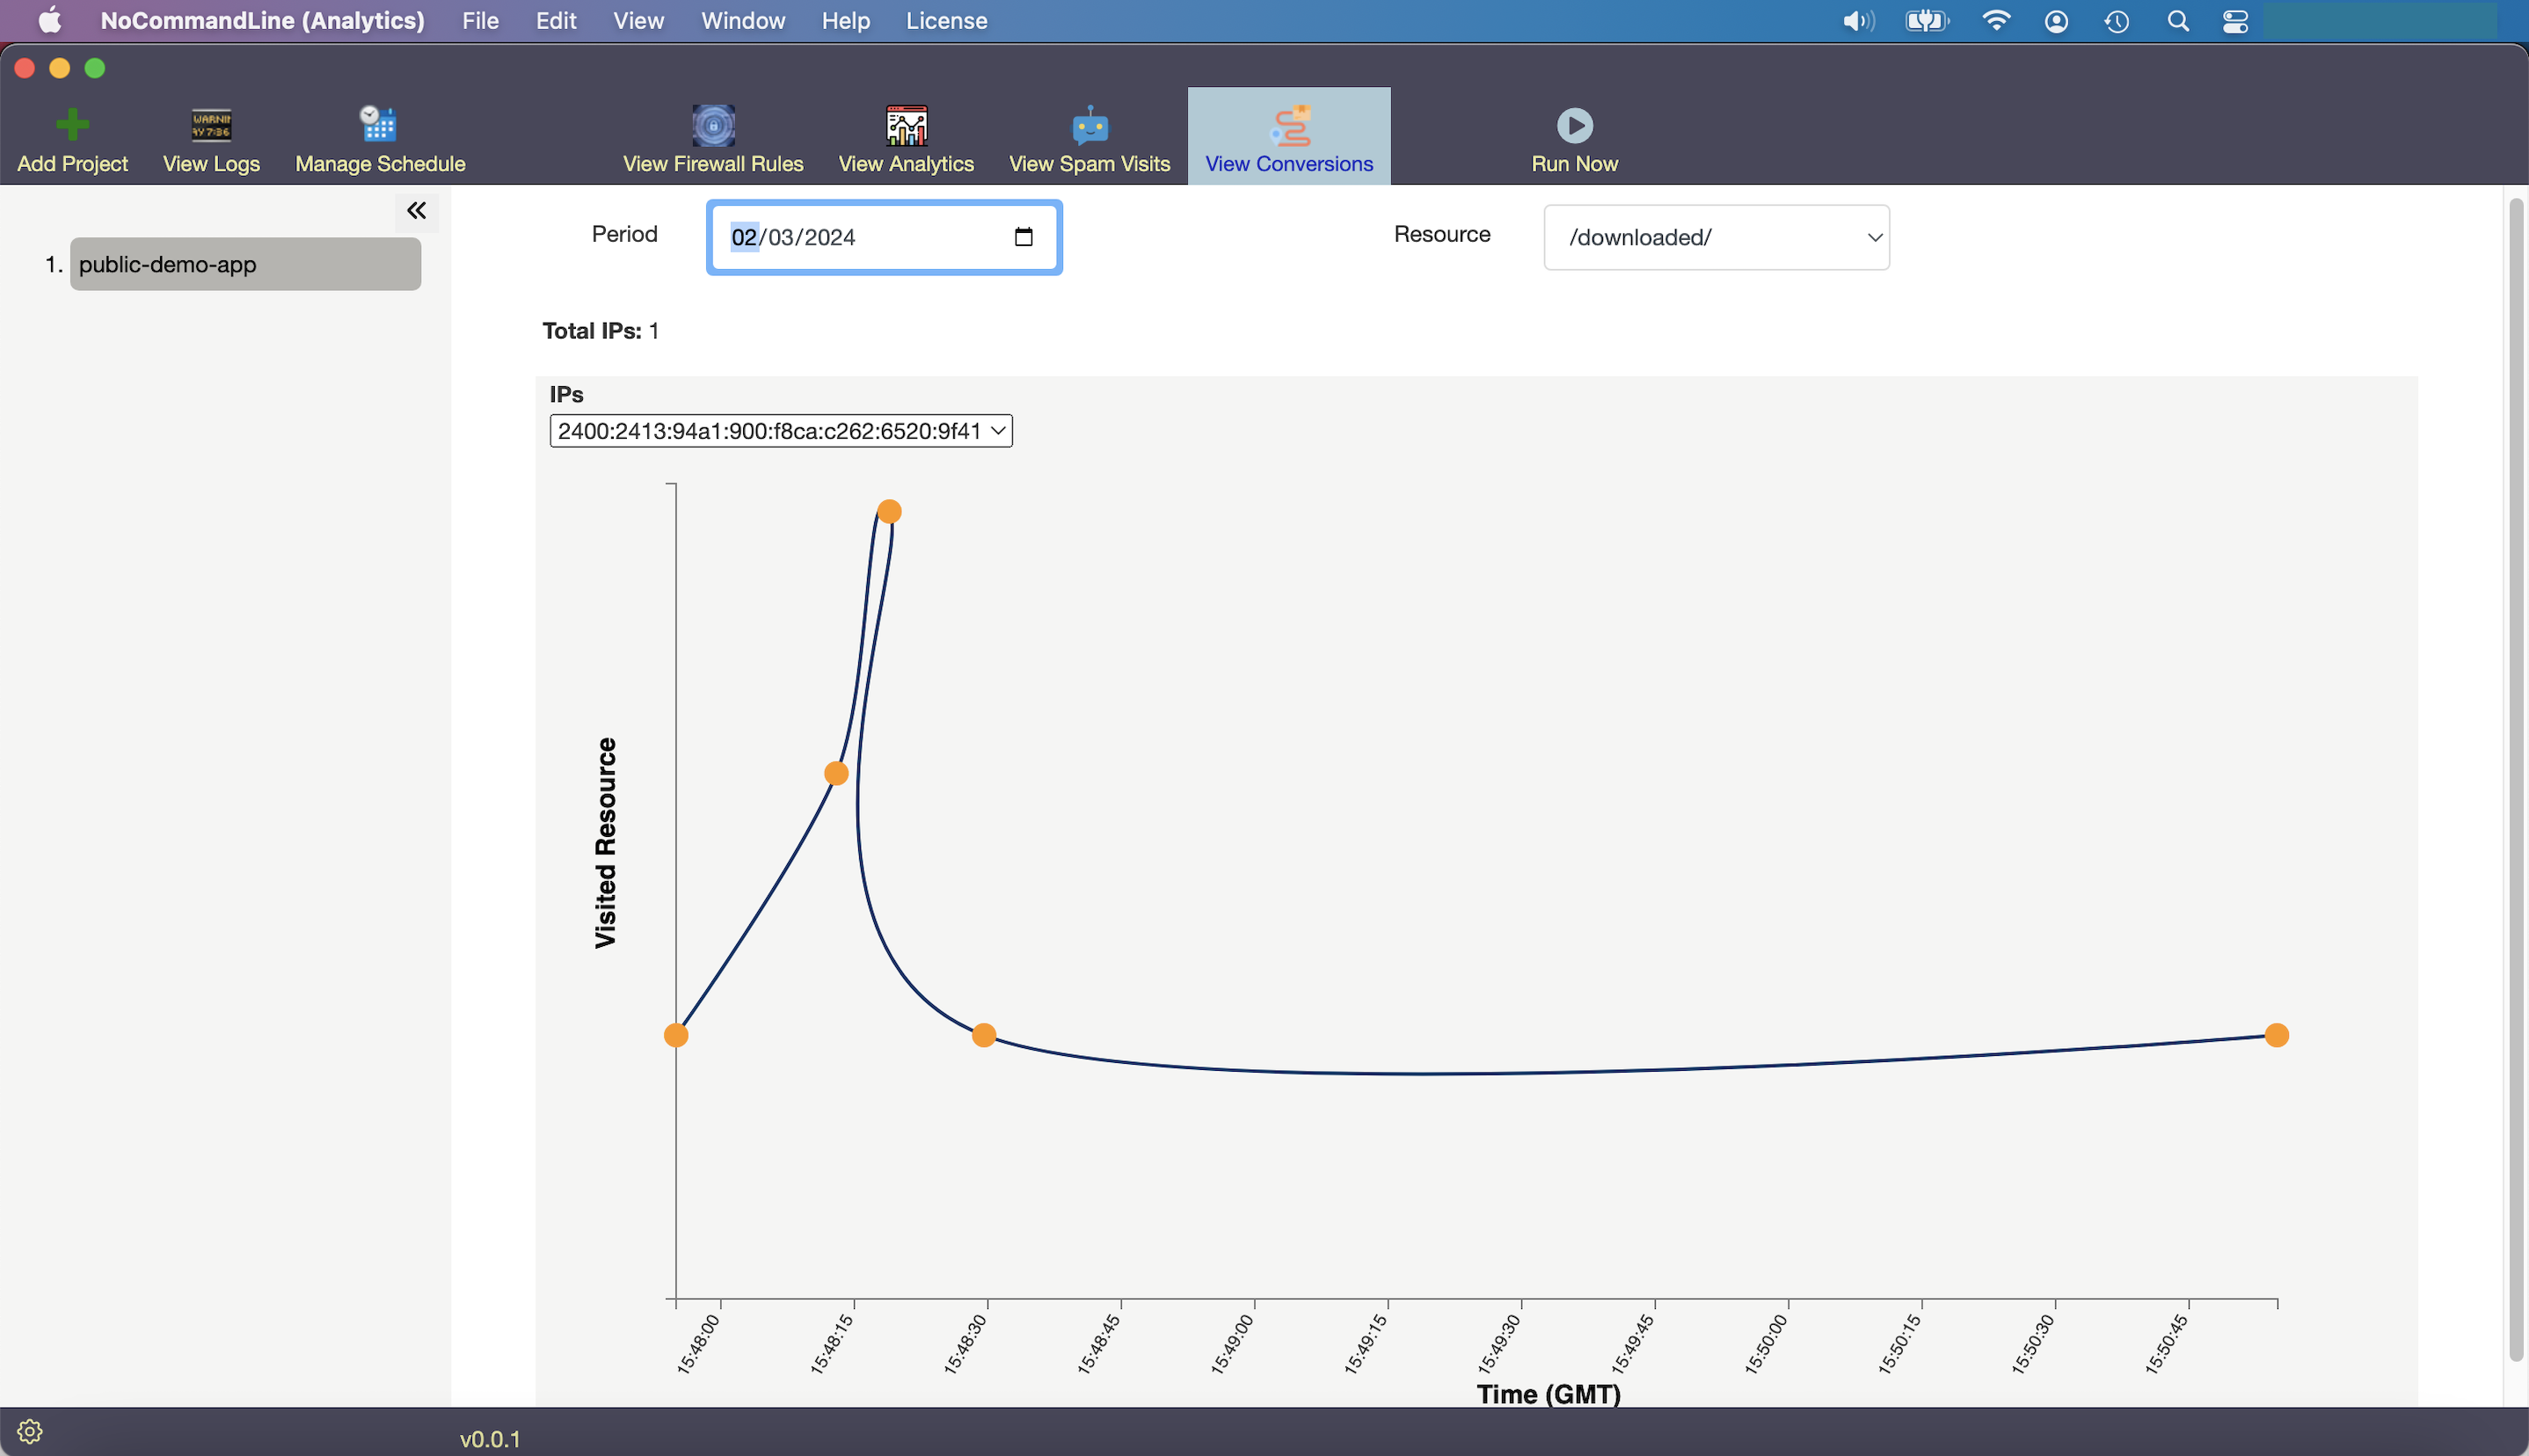Image resolution: width=2529 pixels, height=1456 pixels.
Task: Open the calendar picker in Period field
Action: click(1023, 237)
